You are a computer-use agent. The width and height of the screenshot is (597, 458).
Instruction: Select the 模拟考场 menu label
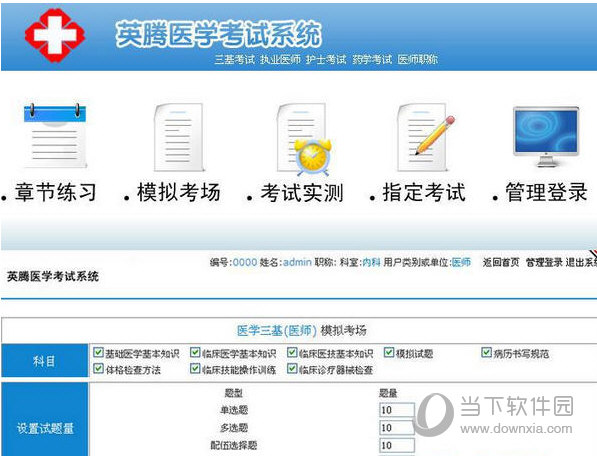(x=179, y=192)
